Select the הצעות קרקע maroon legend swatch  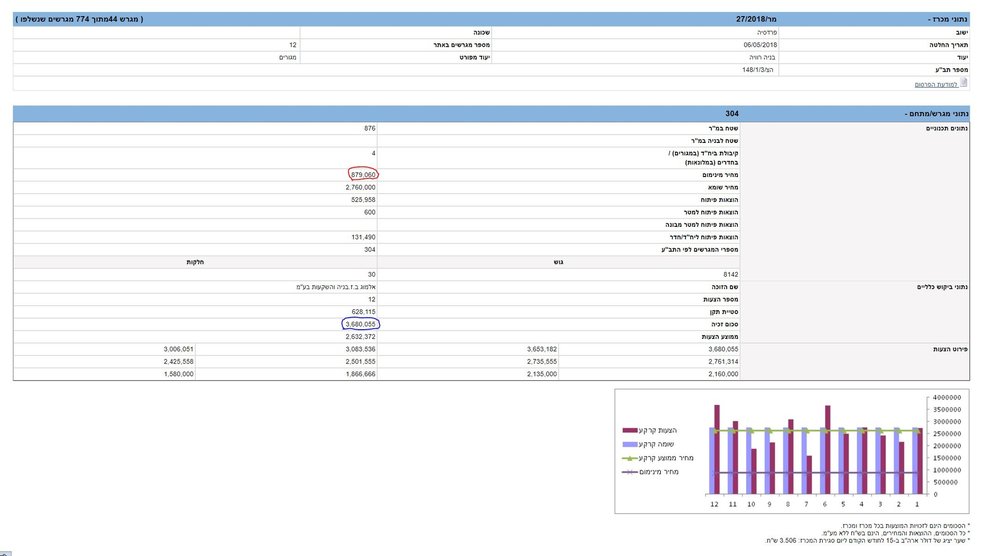(629, 430)
